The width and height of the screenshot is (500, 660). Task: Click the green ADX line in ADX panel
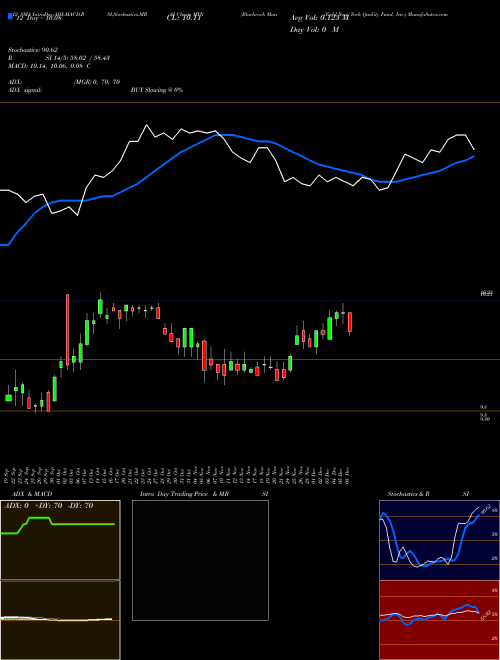(x=58, y=524)
